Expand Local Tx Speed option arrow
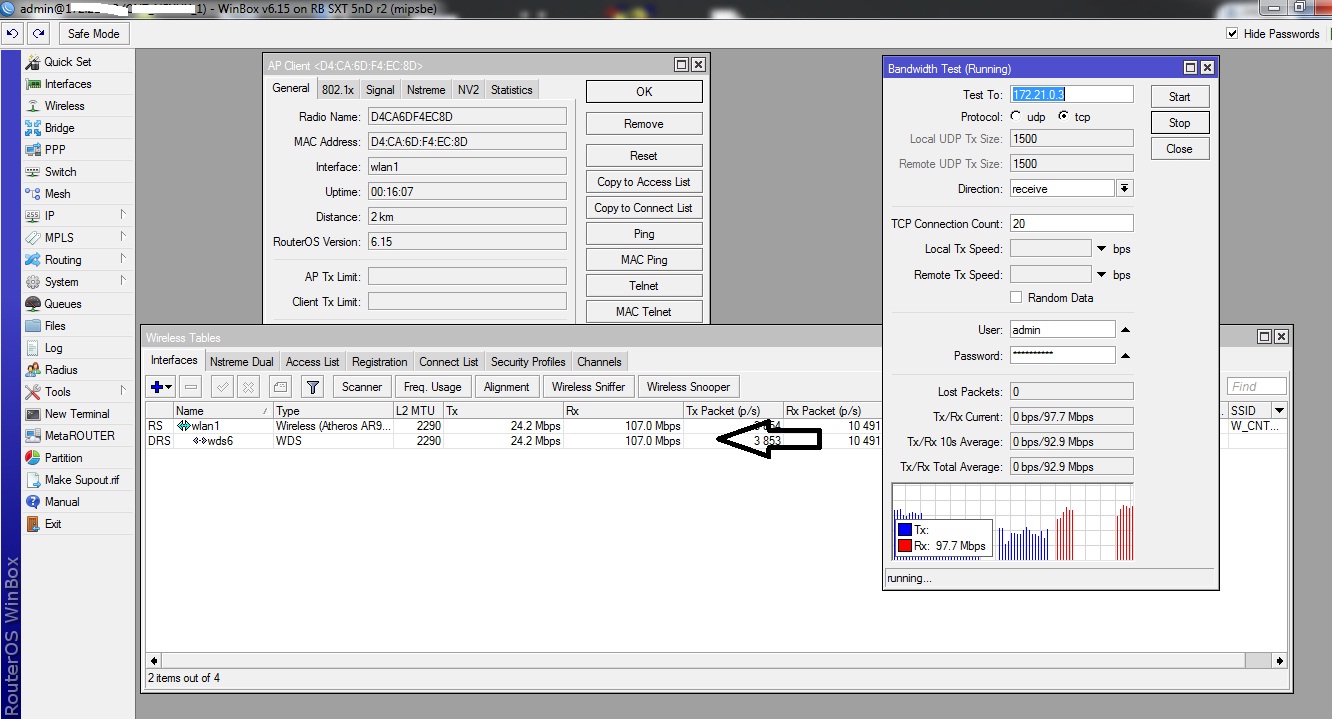 click(x=1102, y=249)
